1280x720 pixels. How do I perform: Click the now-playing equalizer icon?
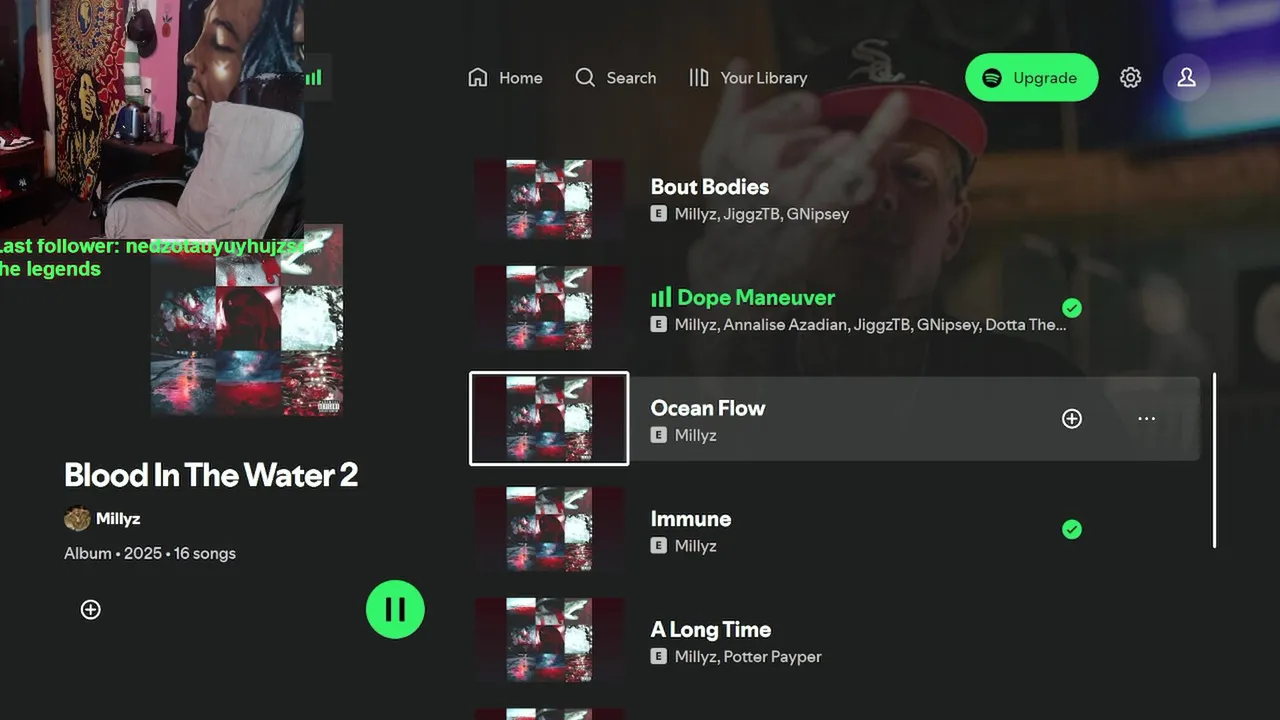314,78
